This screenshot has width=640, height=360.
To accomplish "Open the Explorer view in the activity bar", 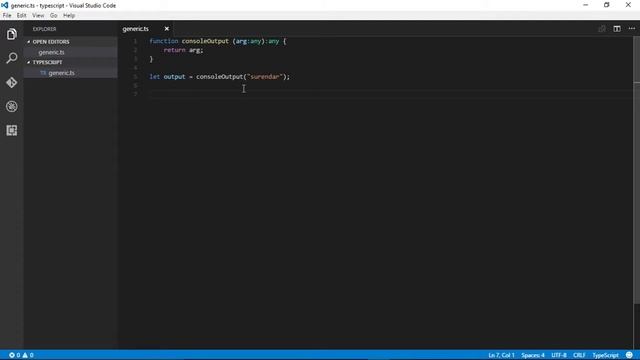I will click(x=11, y=34).
